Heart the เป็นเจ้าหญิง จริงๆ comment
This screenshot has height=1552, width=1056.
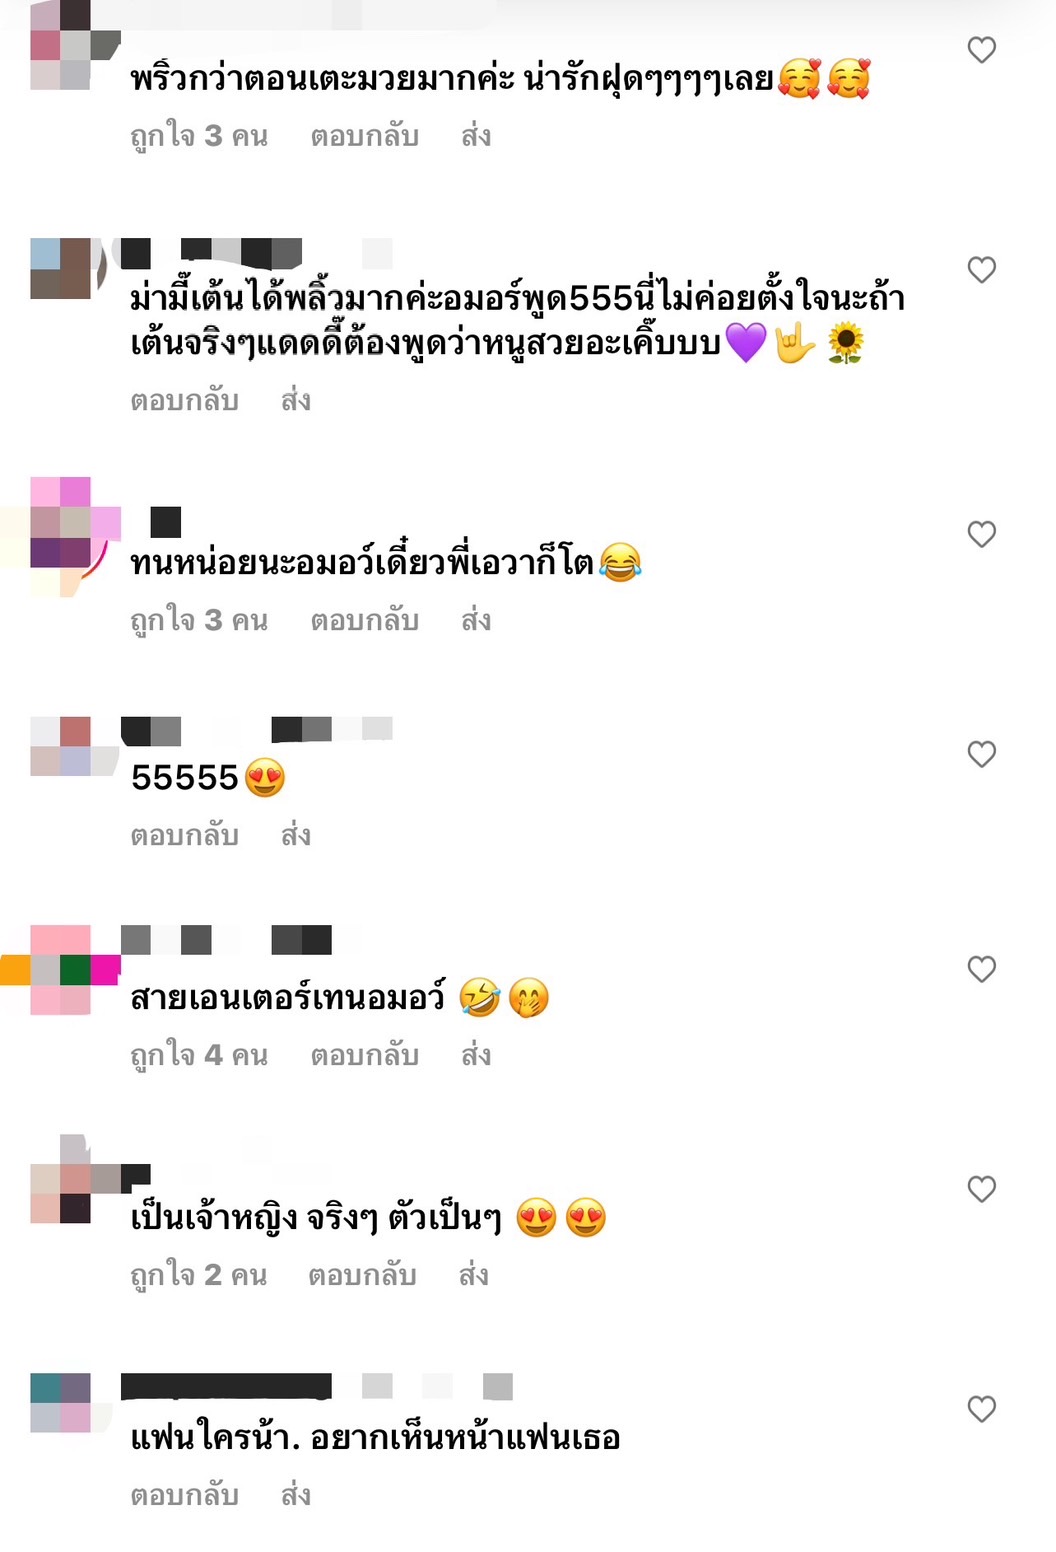pos(982,1189)
